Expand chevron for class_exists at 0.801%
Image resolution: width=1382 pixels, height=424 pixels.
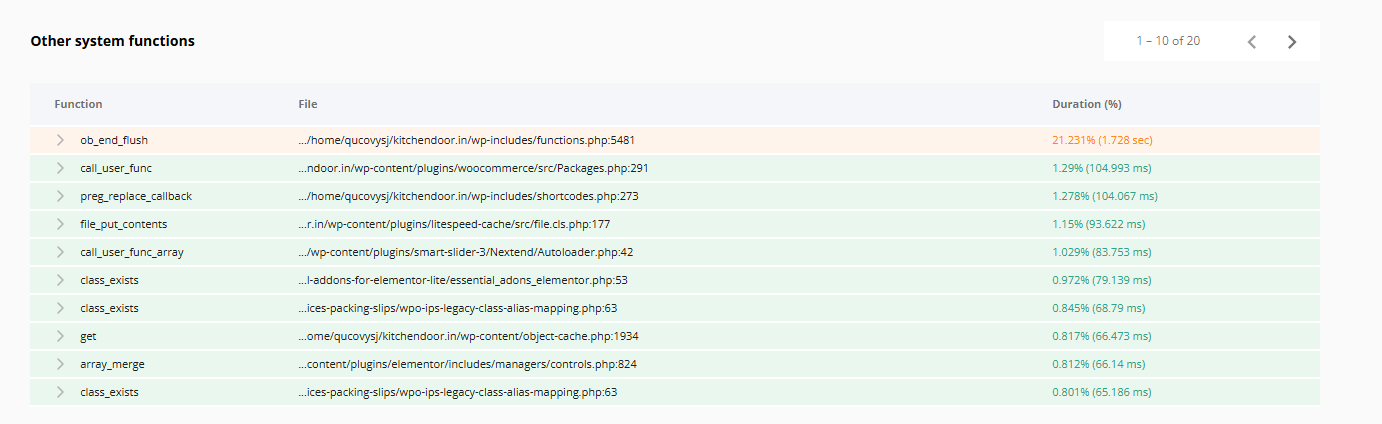click(x=60, y=392)
